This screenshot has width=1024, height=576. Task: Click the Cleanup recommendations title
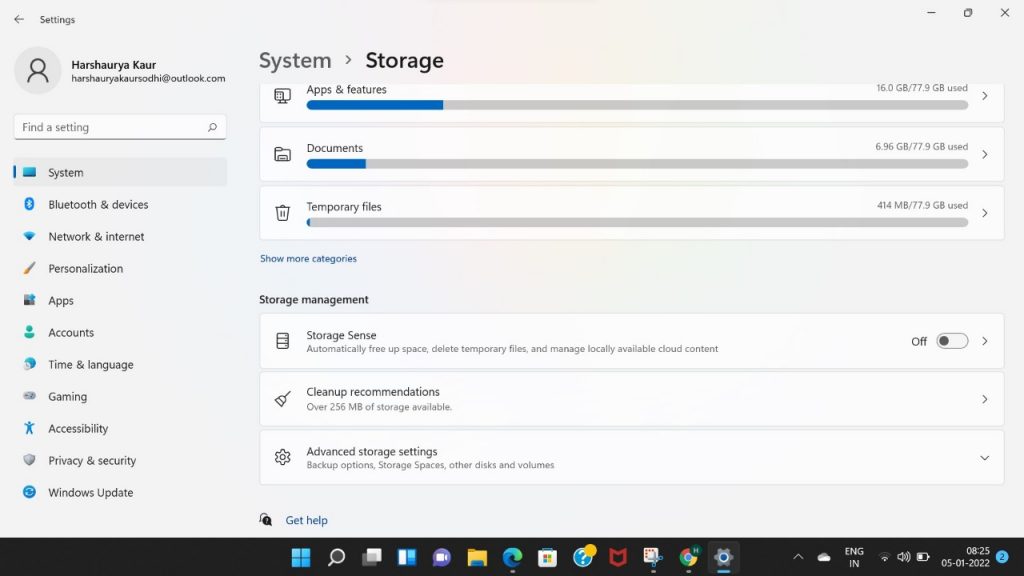pyautogui.click(x=373, y=392)
